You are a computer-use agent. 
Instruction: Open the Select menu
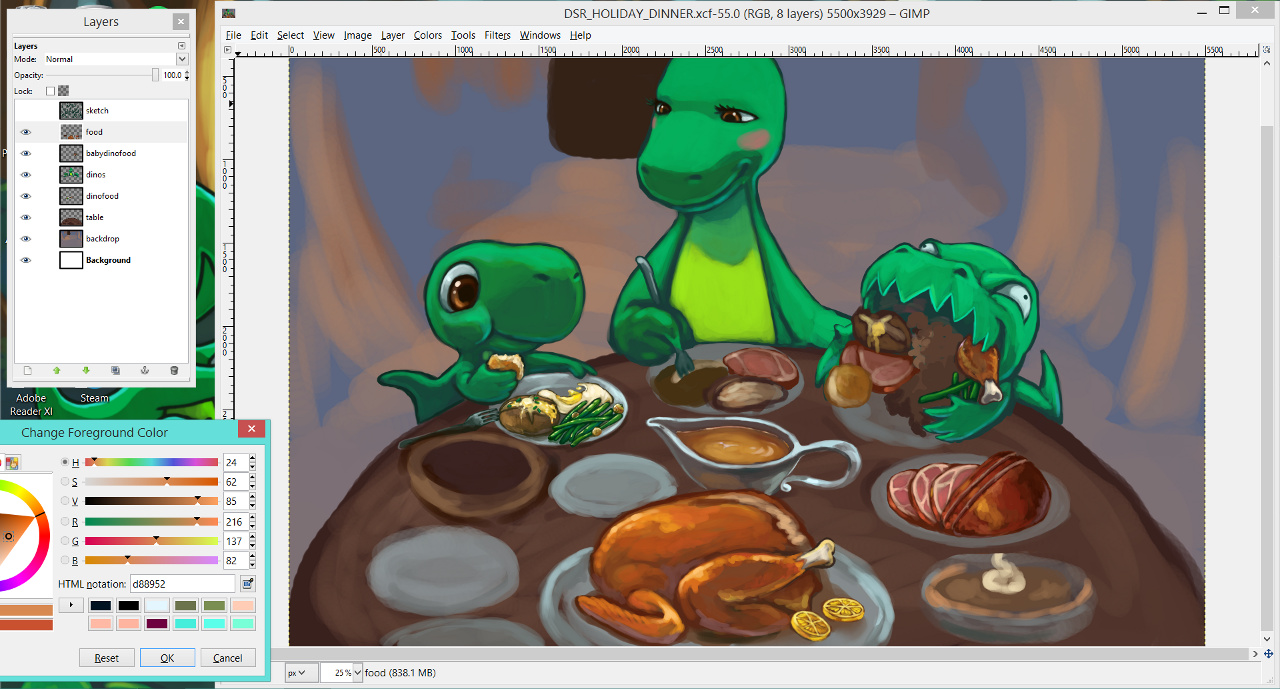point(291,35)
